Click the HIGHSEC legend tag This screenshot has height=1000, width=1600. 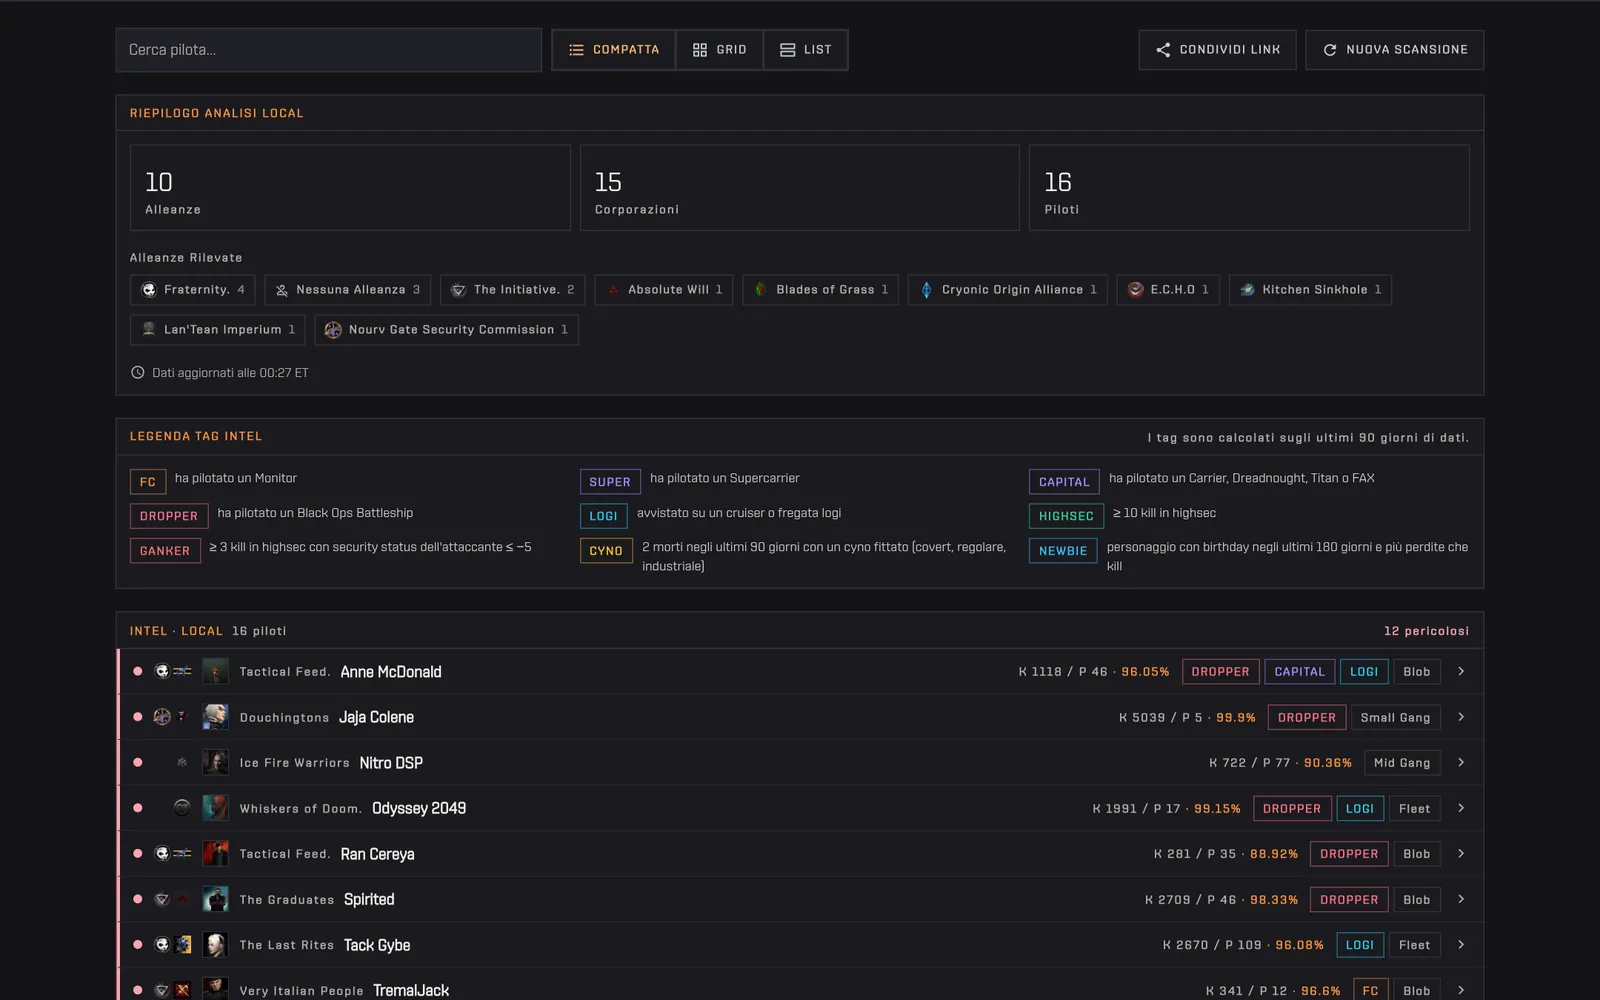point(1066,516)
